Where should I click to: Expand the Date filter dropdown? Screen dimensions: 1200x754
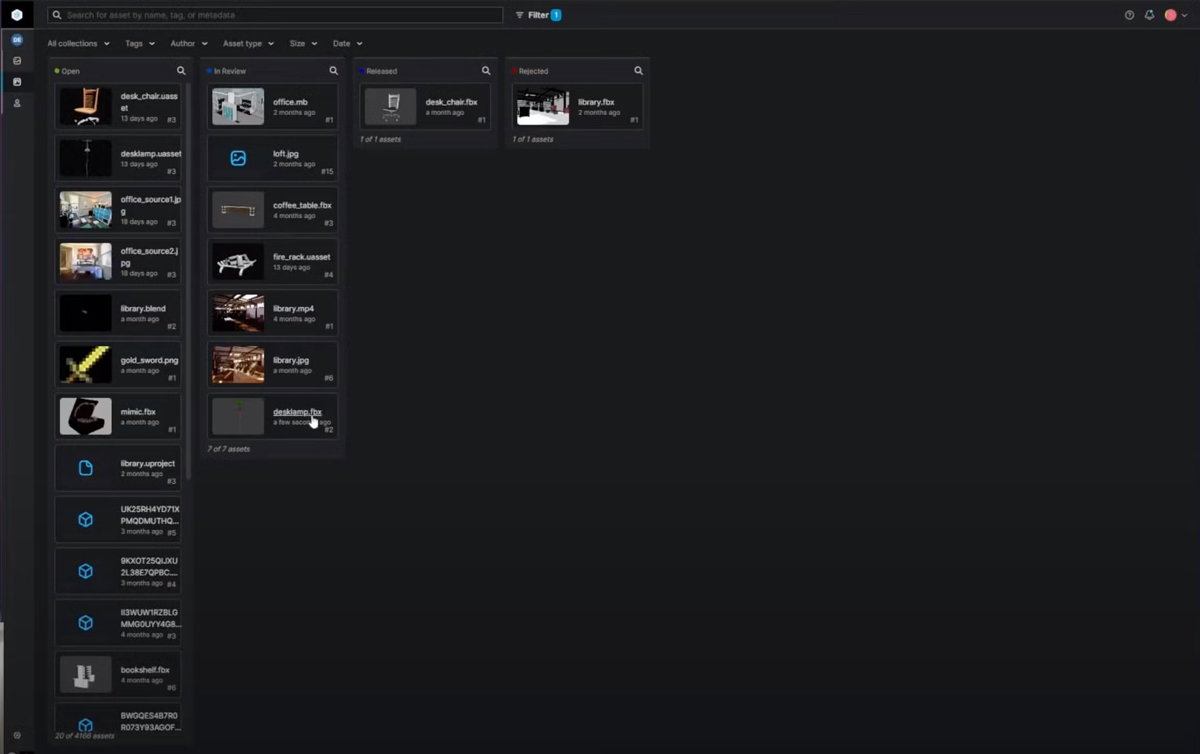(347, 44)
